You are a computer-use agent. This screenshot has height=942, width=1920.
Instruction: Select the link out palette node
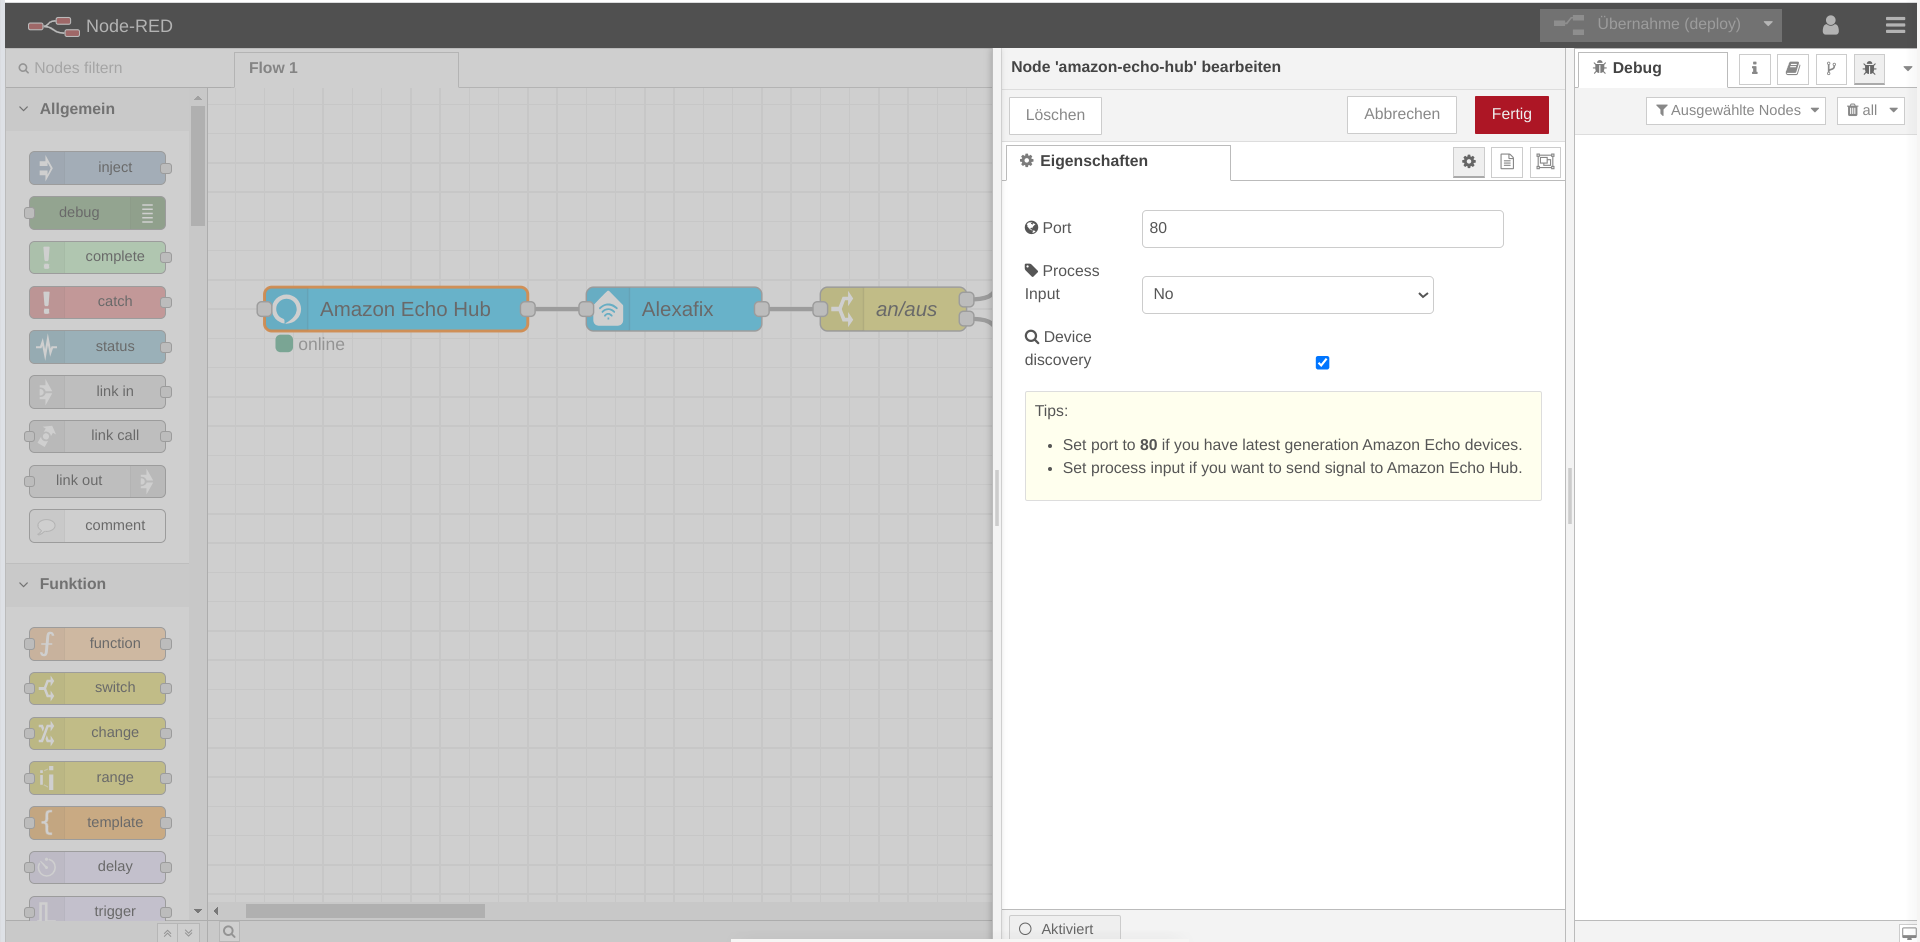pyautogui.click(x=97, y=481)
